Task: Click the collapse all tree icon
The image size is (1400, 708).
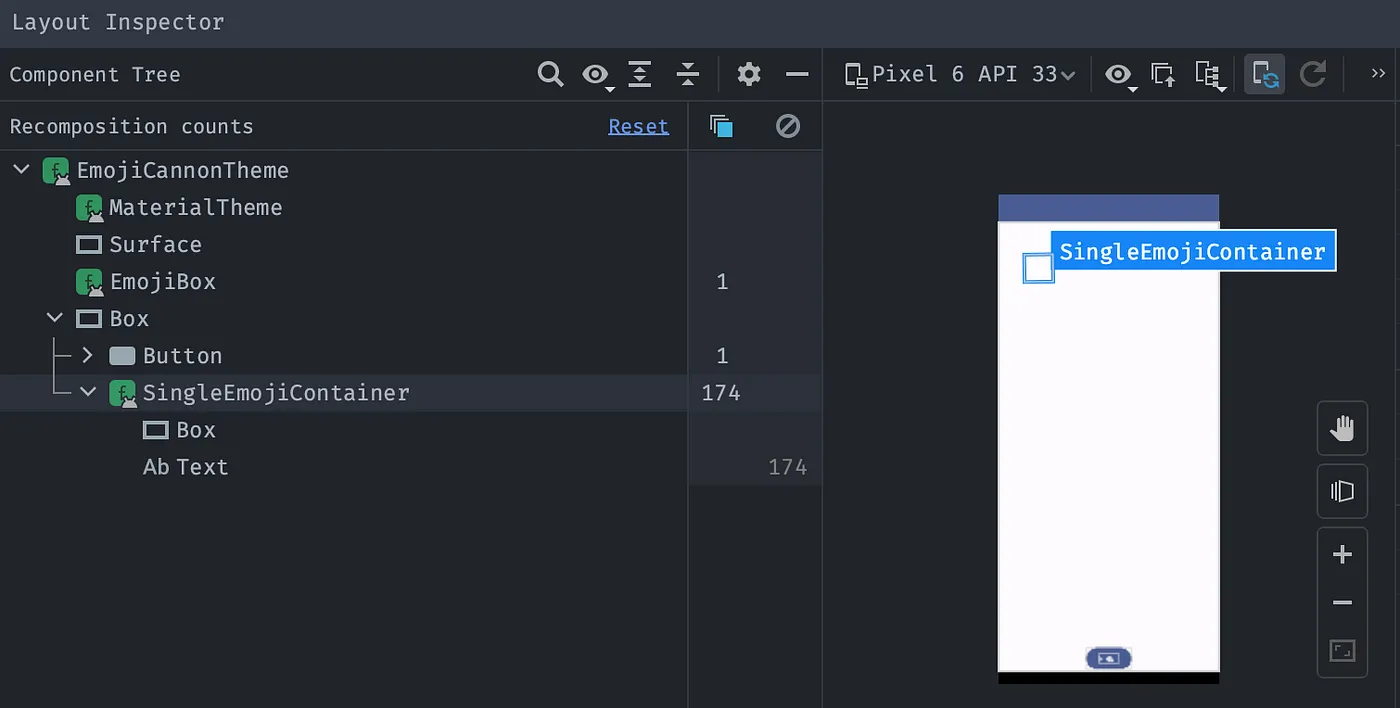Action: tap(688, 74)
